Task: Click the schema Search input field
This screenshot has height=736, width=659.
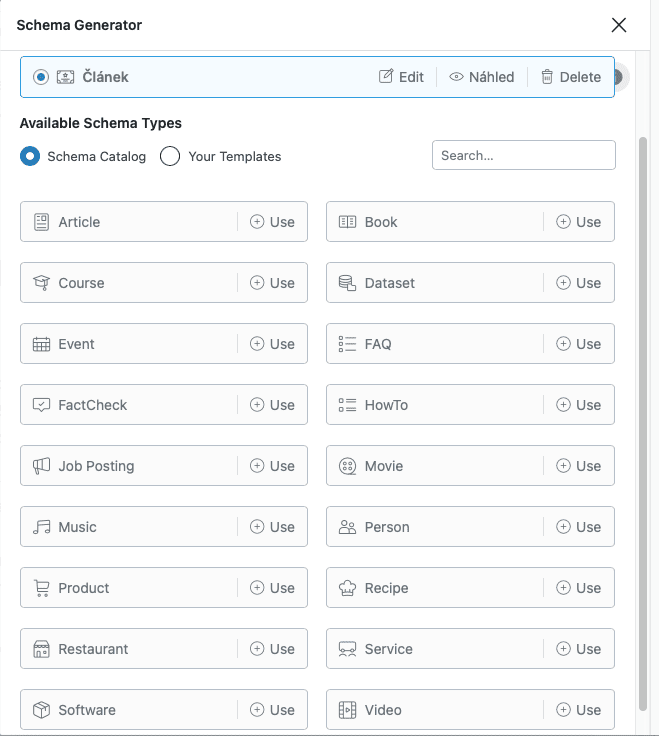Action: (x=523, y=156)
